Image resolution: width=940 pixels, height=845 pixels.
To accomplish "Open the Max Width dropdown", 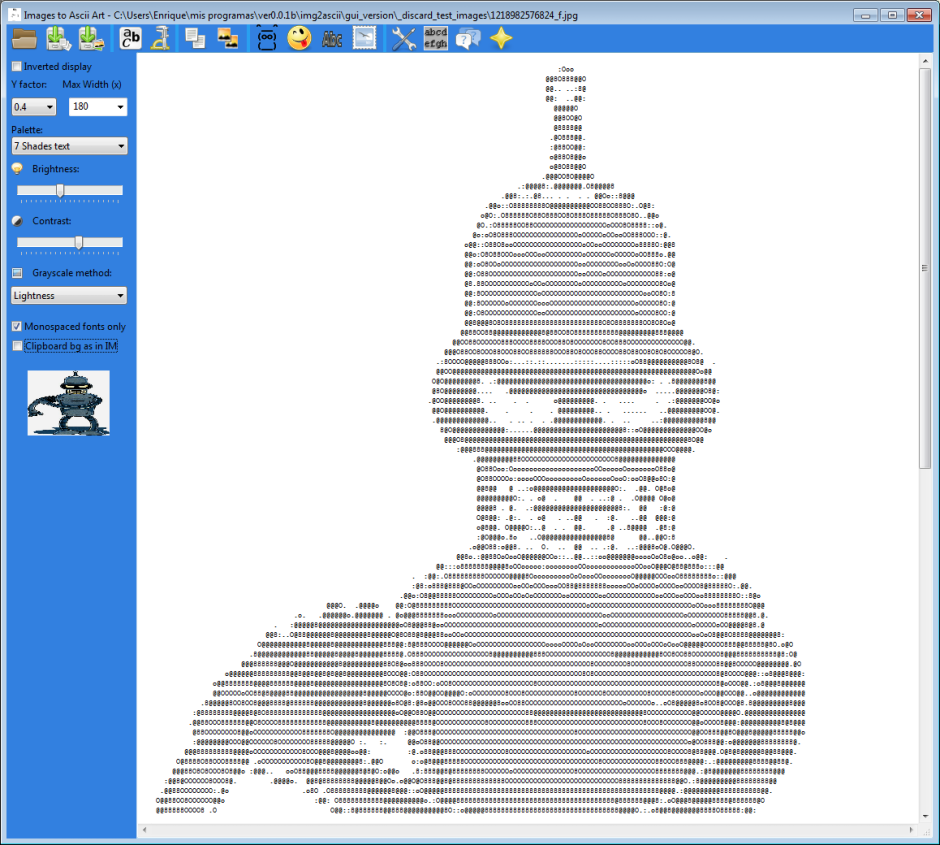I will point(97,105).
